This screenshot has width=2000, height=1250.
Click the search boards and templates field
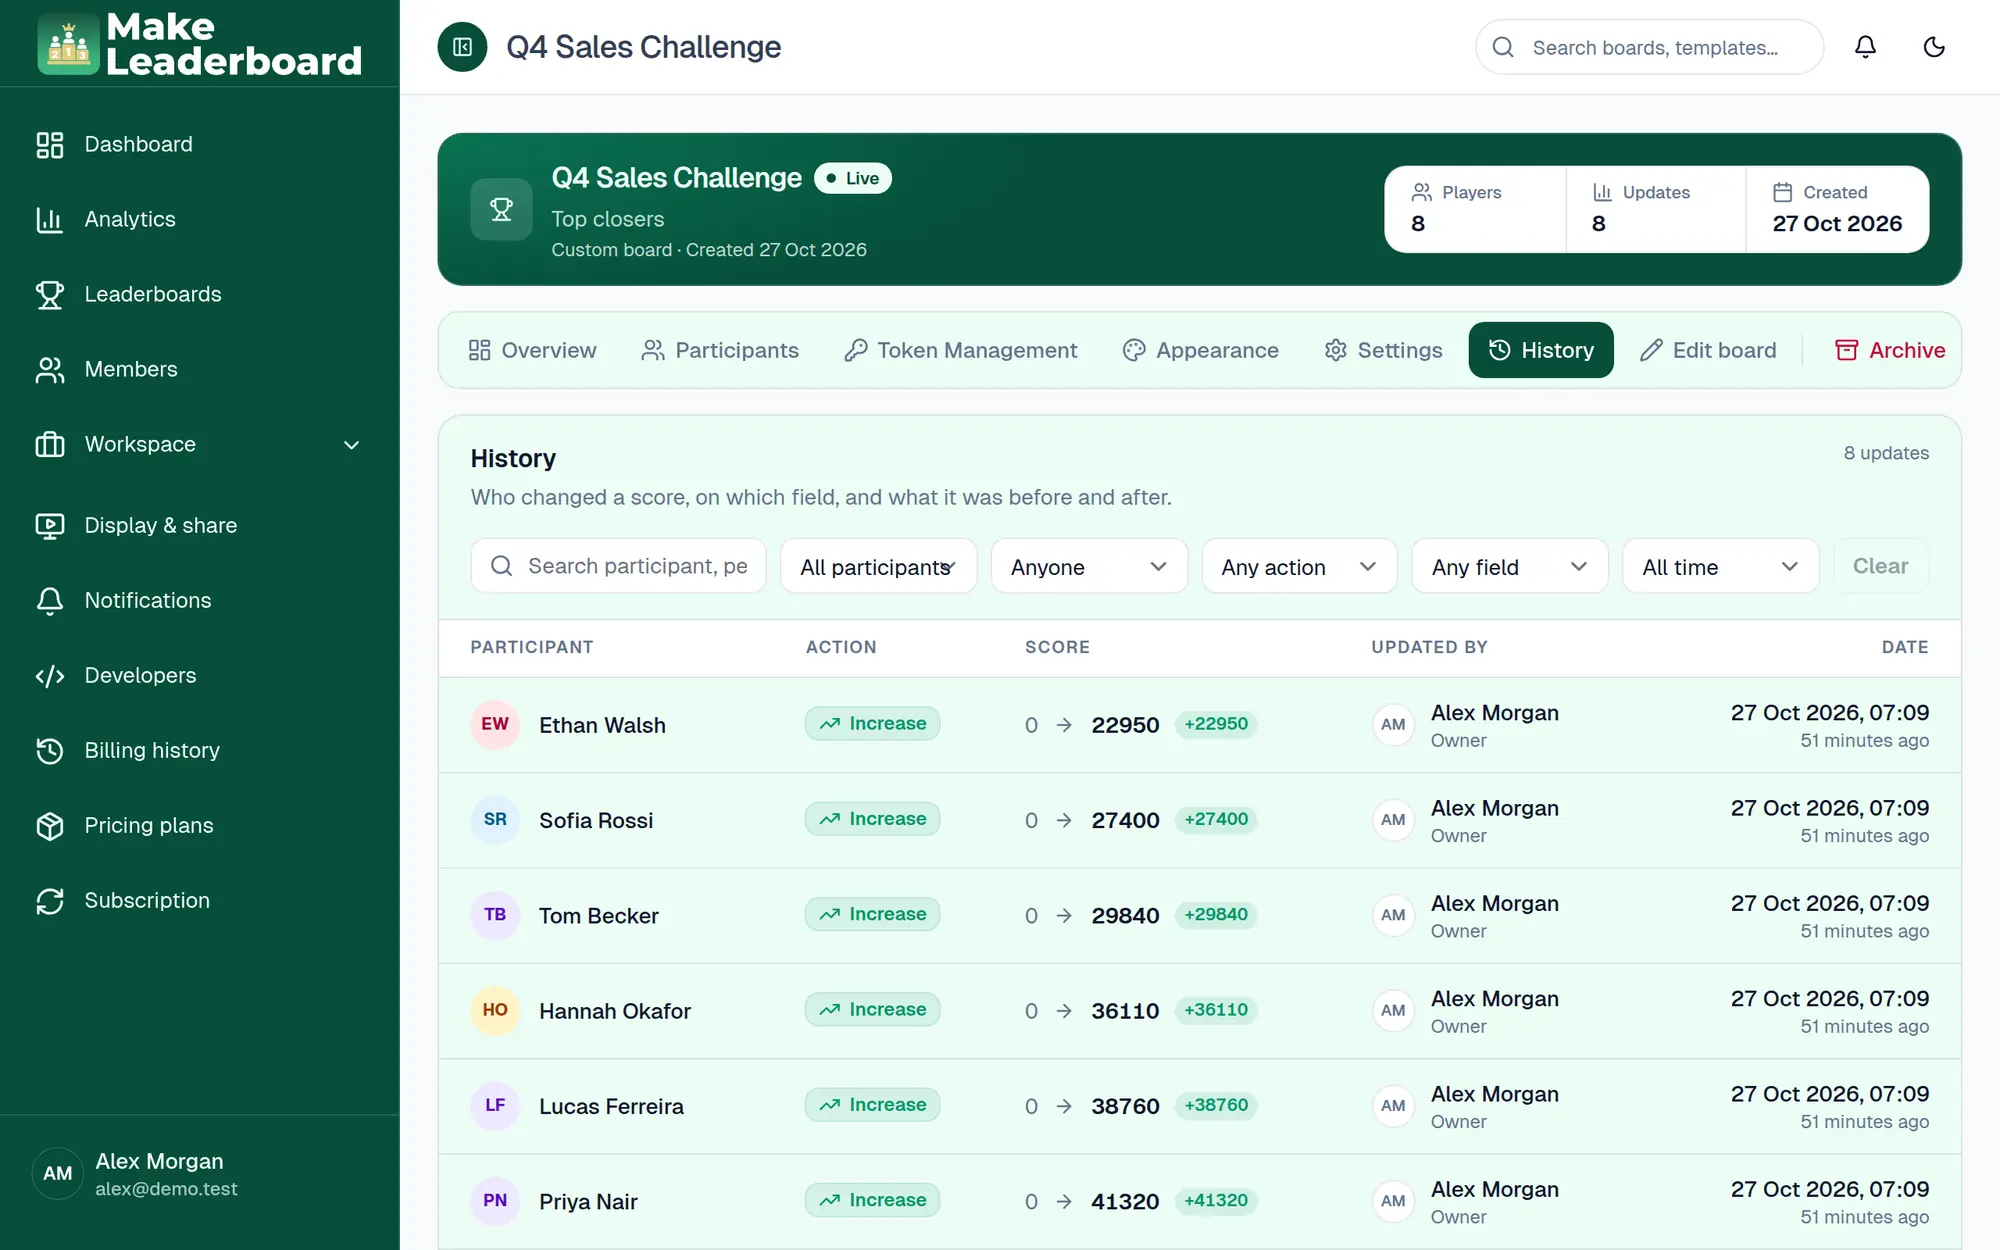[1649, 47]
